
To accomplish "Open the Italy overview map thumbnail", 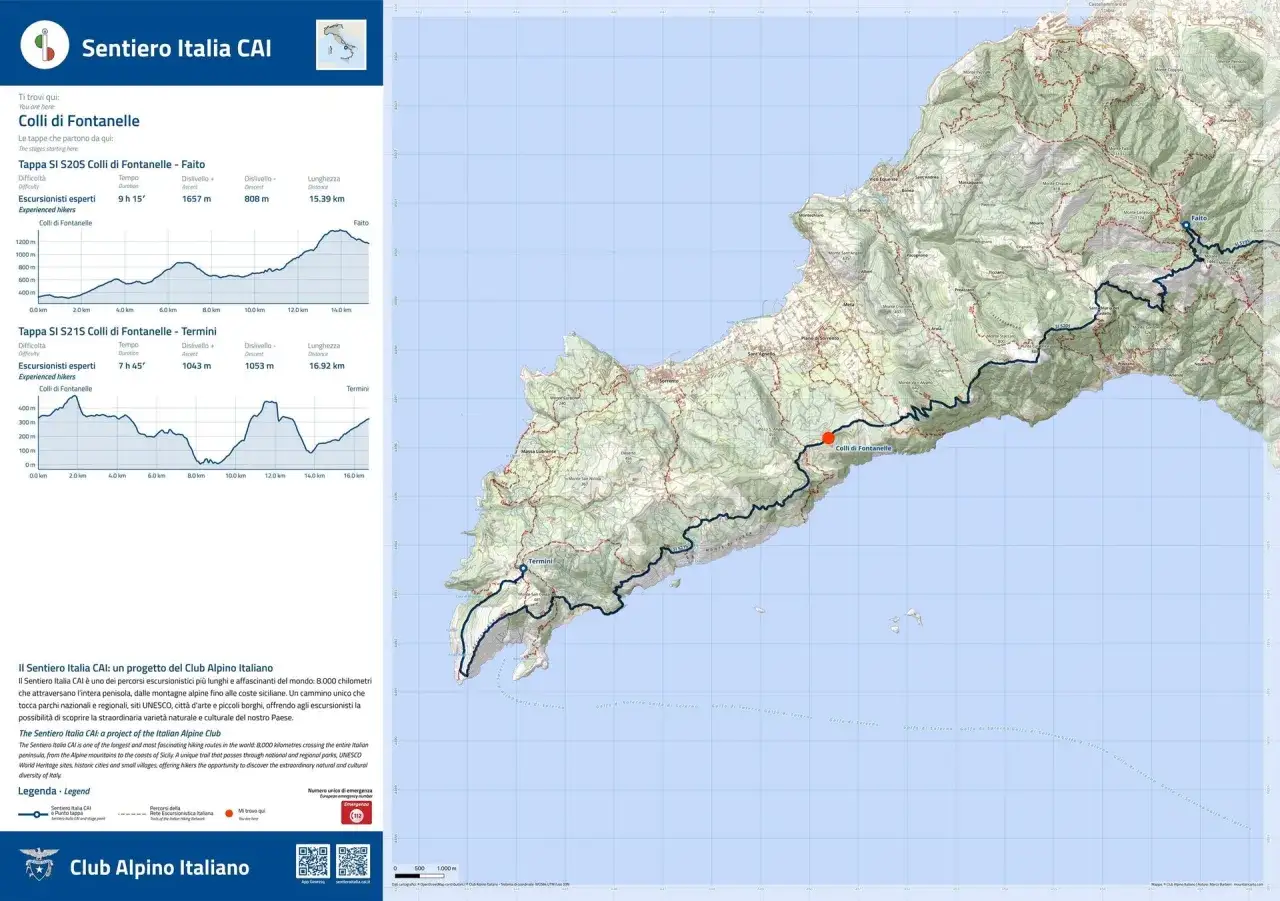I will pyautogui.click(x=341, y=45).
